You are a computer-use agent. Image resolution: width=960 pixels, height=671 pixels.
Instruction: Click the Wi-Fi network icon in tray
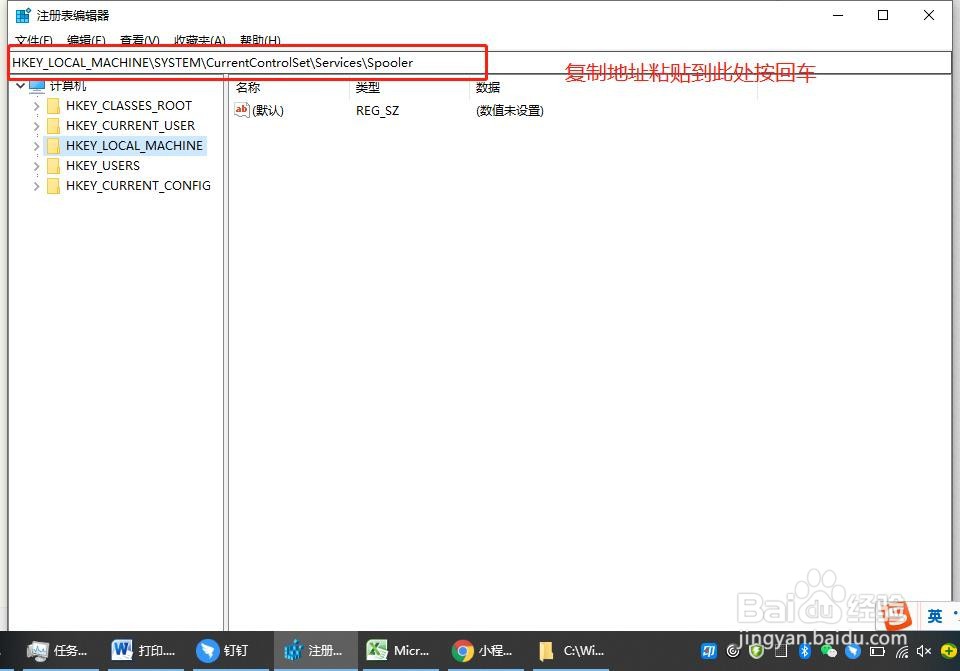[900, 651]
